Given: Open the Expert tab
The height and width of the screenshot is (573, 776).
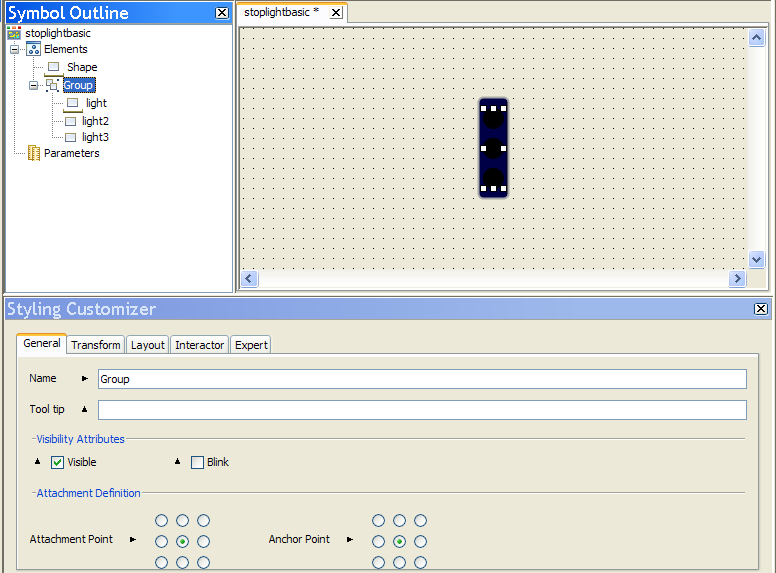Looking at the screenshot, I should [251, 345].
